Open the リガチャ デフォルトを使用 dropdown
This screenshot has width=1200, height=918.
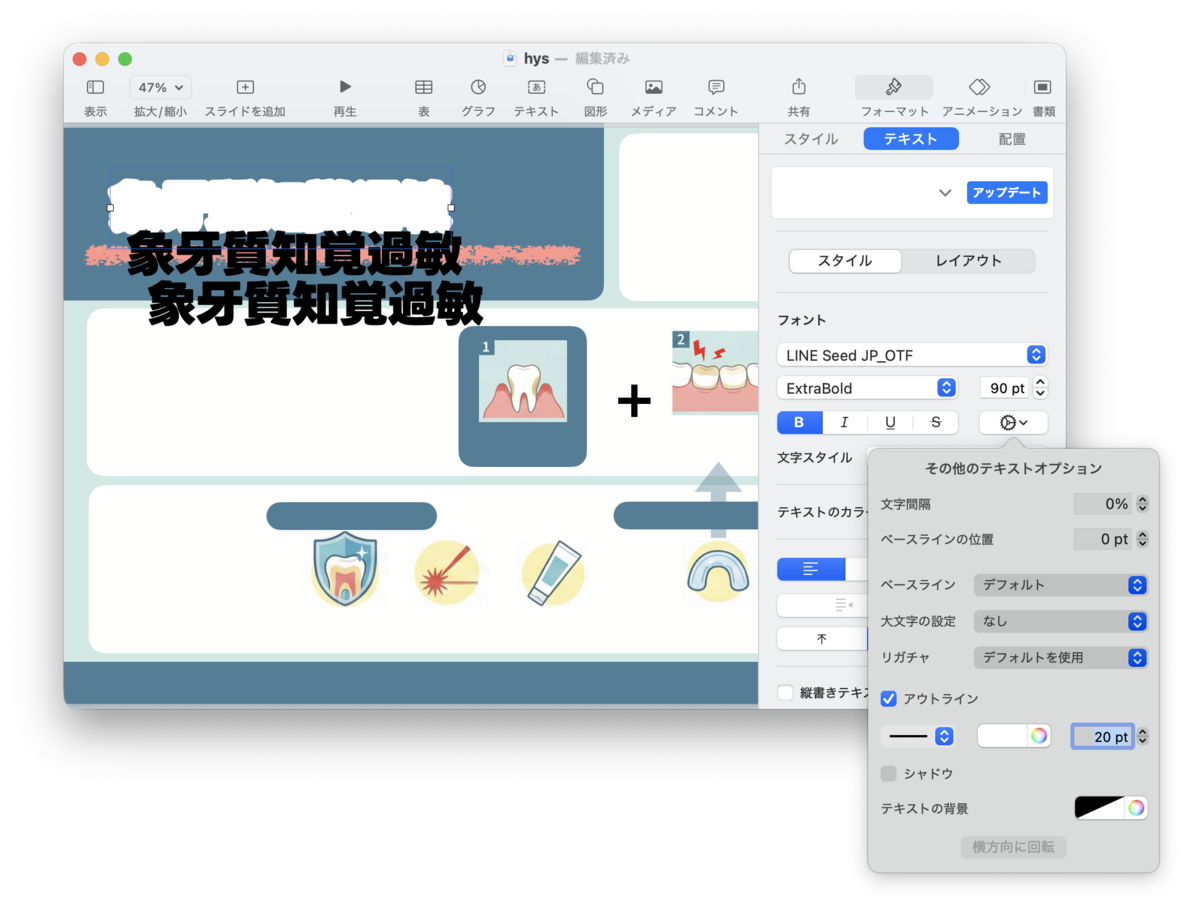(1060, 658)
